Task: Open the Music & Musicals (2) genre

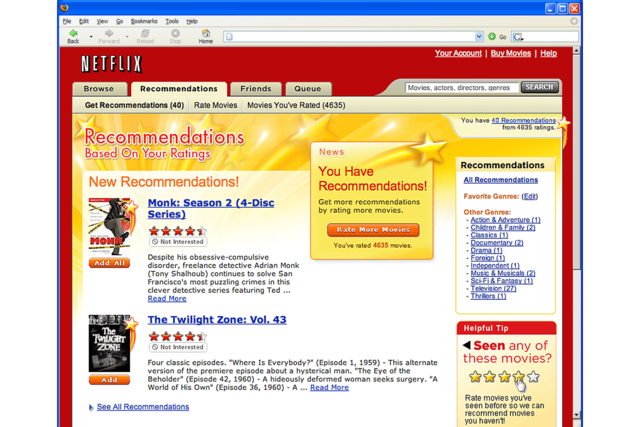Action: coord(503,273)
